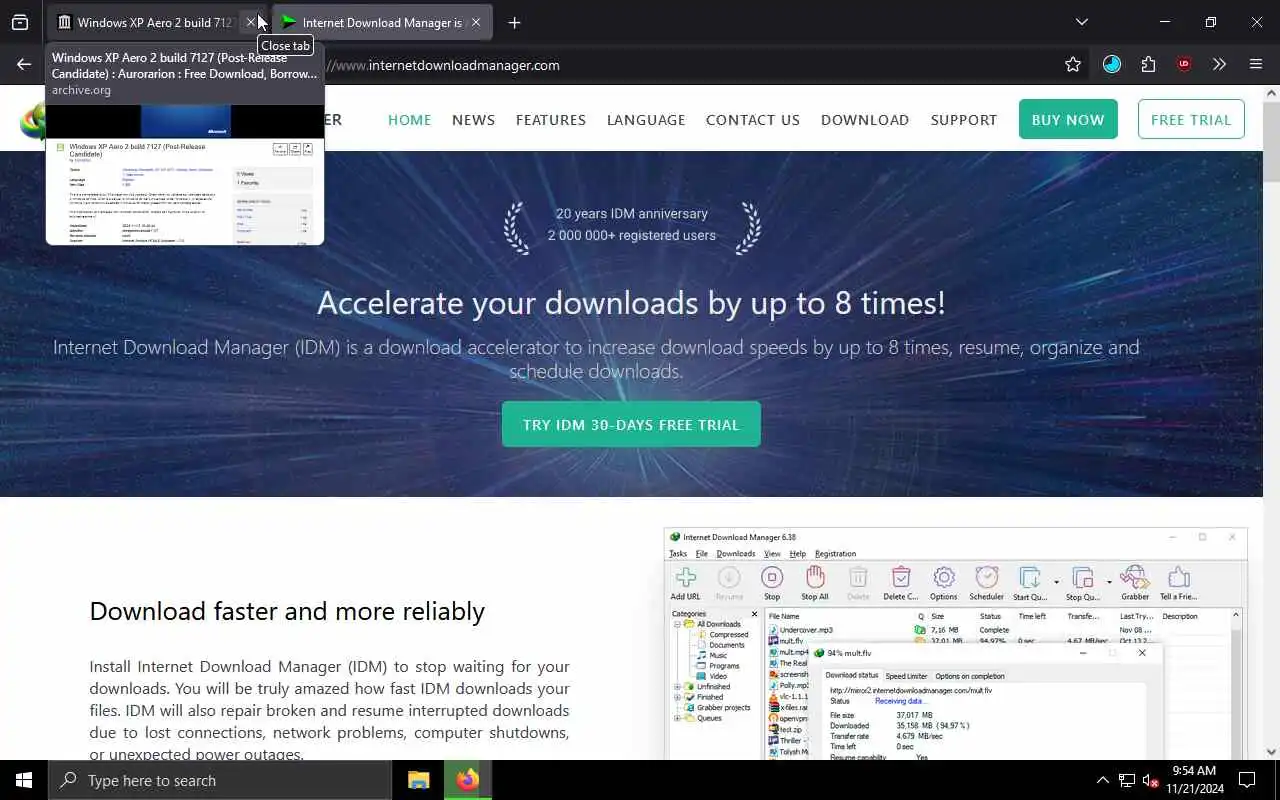The image size is (1280, 800).
Task: Open the blue circular extension icon
Action: [x=1112, y=64]
